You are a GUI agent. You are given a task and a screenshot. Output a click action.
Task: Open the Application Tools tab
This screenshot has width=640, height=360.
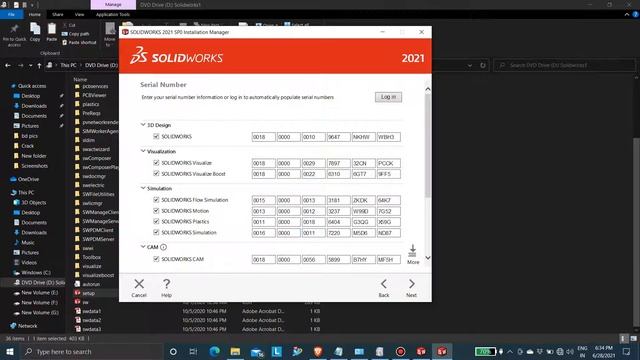[x=113, y=14]
